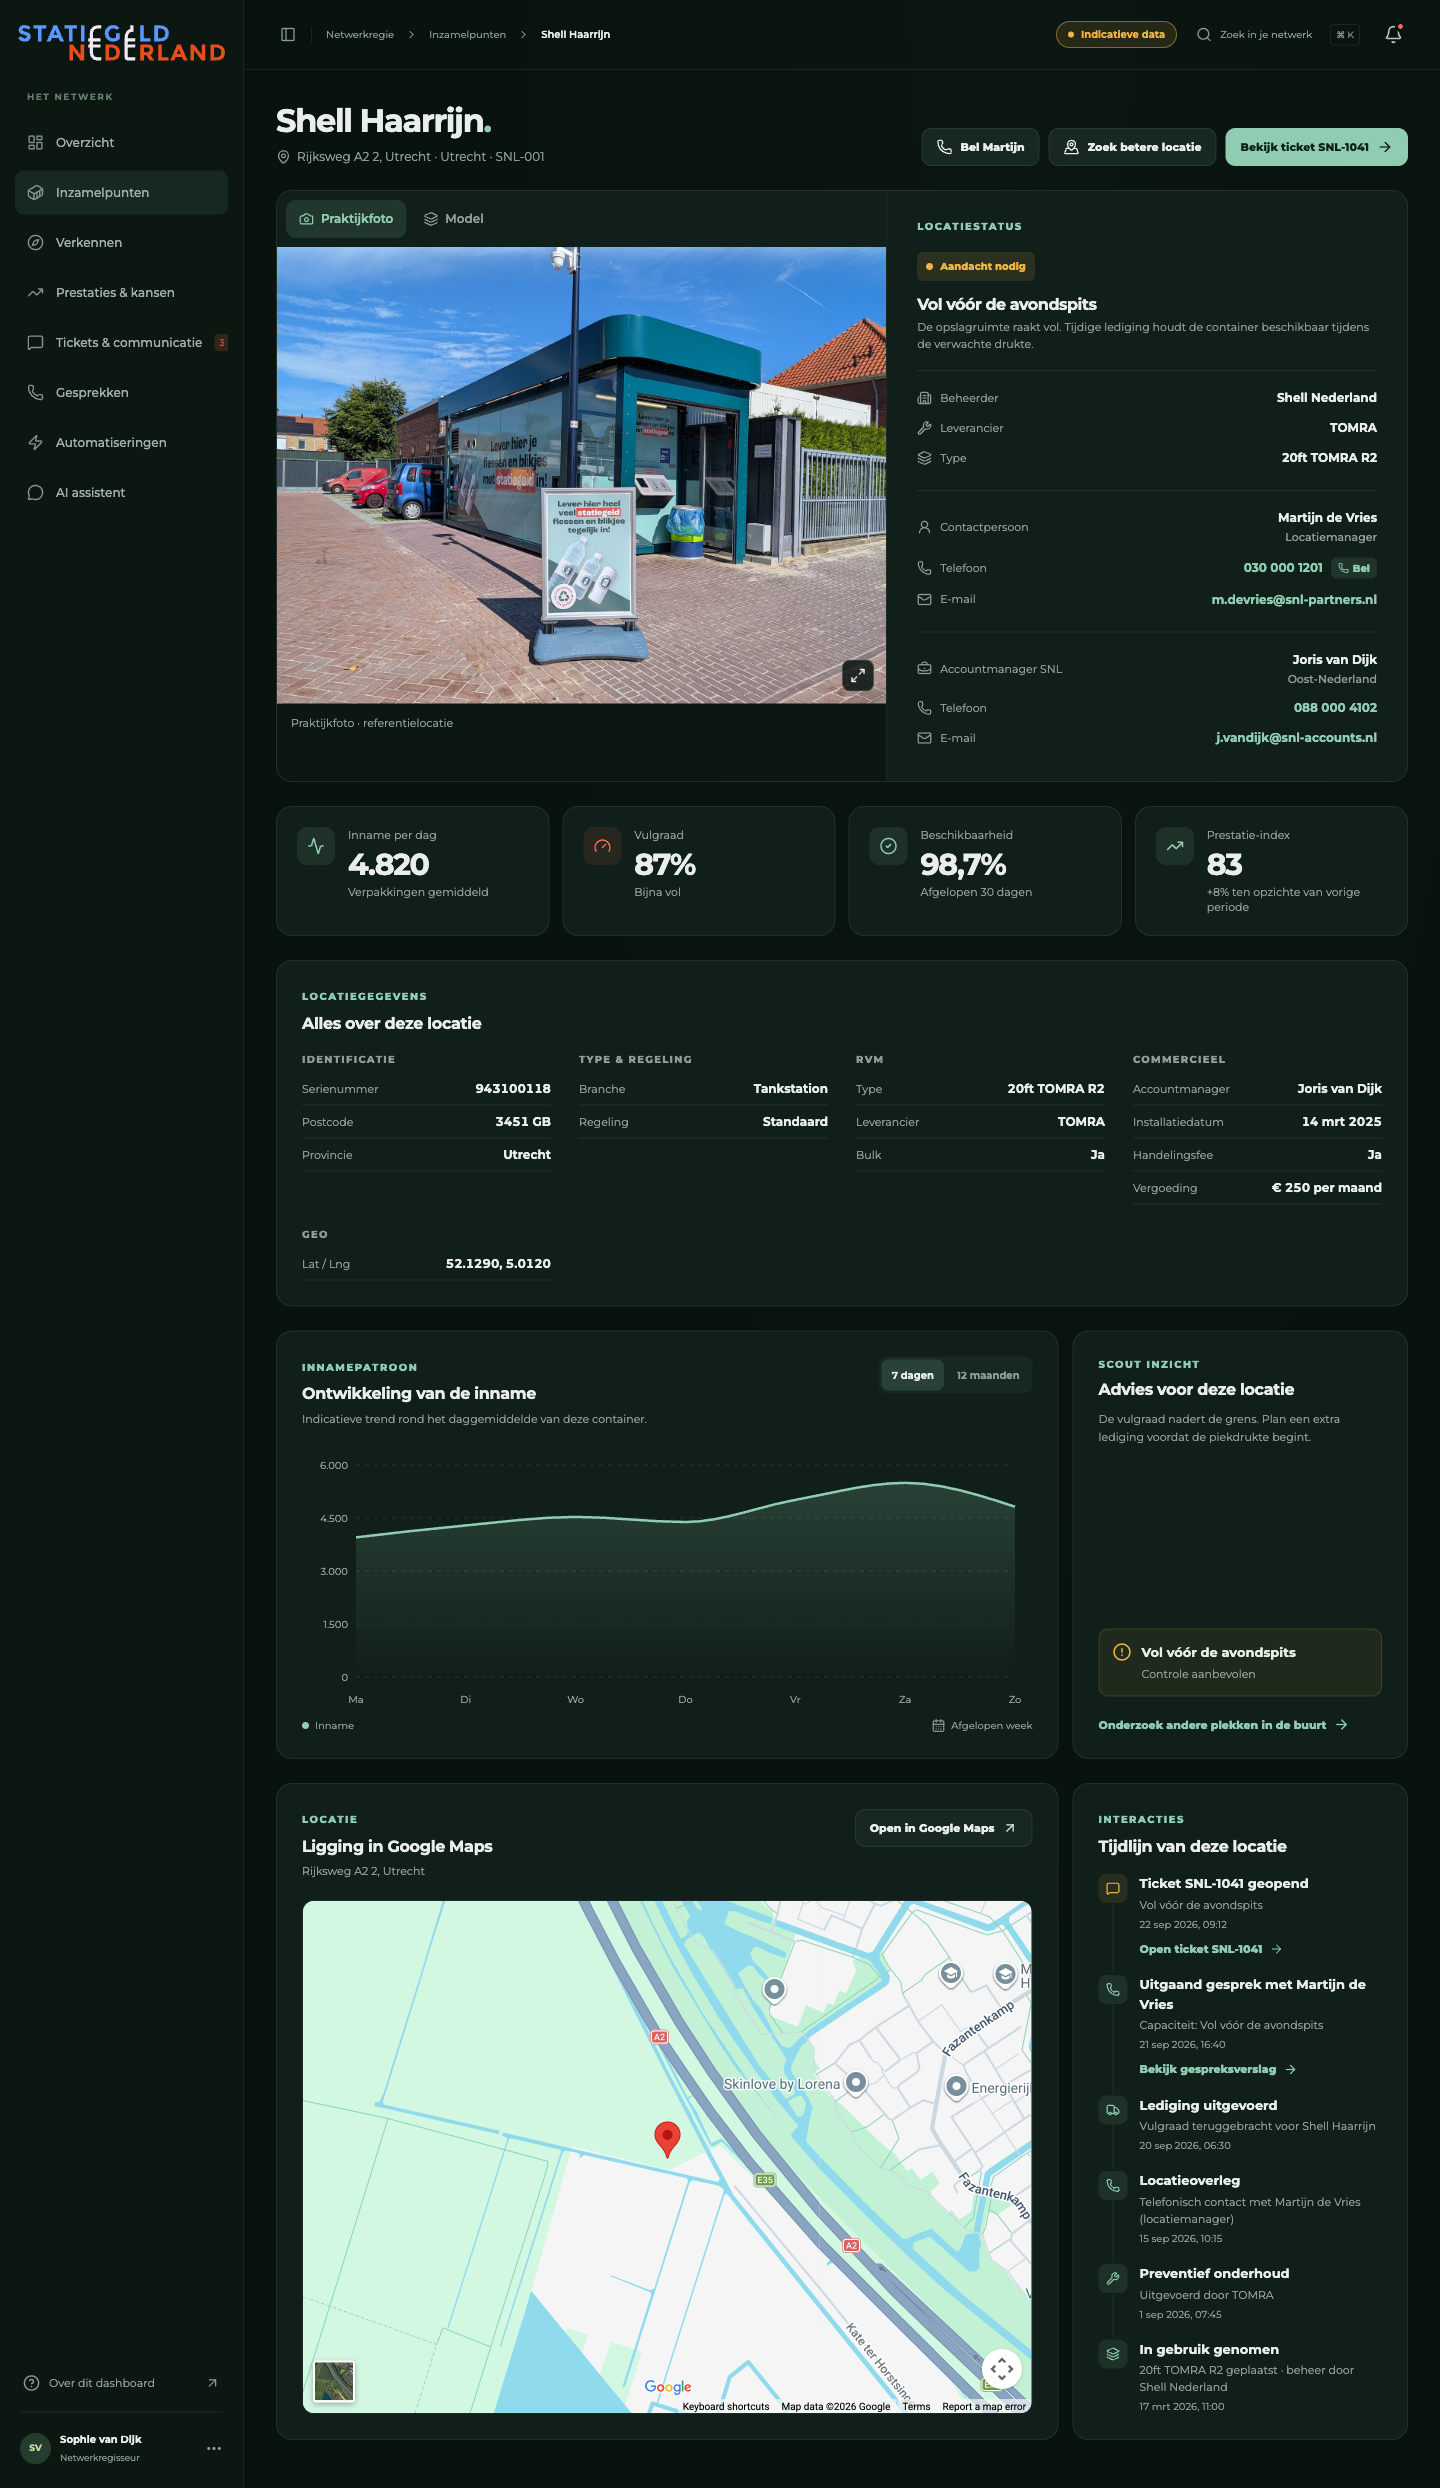
Task: Click phone number 030 000 1201
Action: click(1283, 568)
